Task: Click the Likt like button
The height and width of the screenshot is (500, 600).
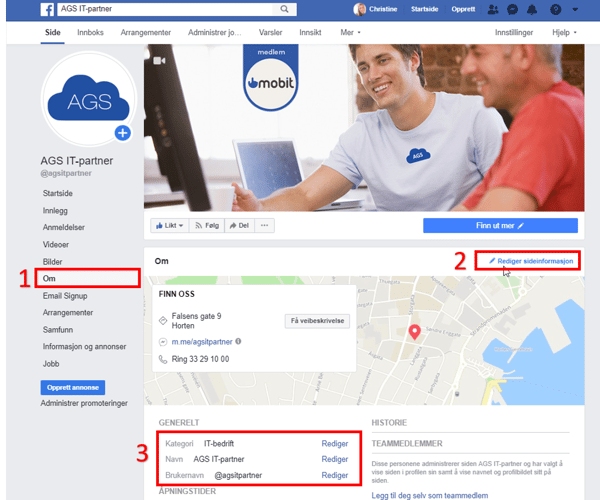Action: [170, 225]
